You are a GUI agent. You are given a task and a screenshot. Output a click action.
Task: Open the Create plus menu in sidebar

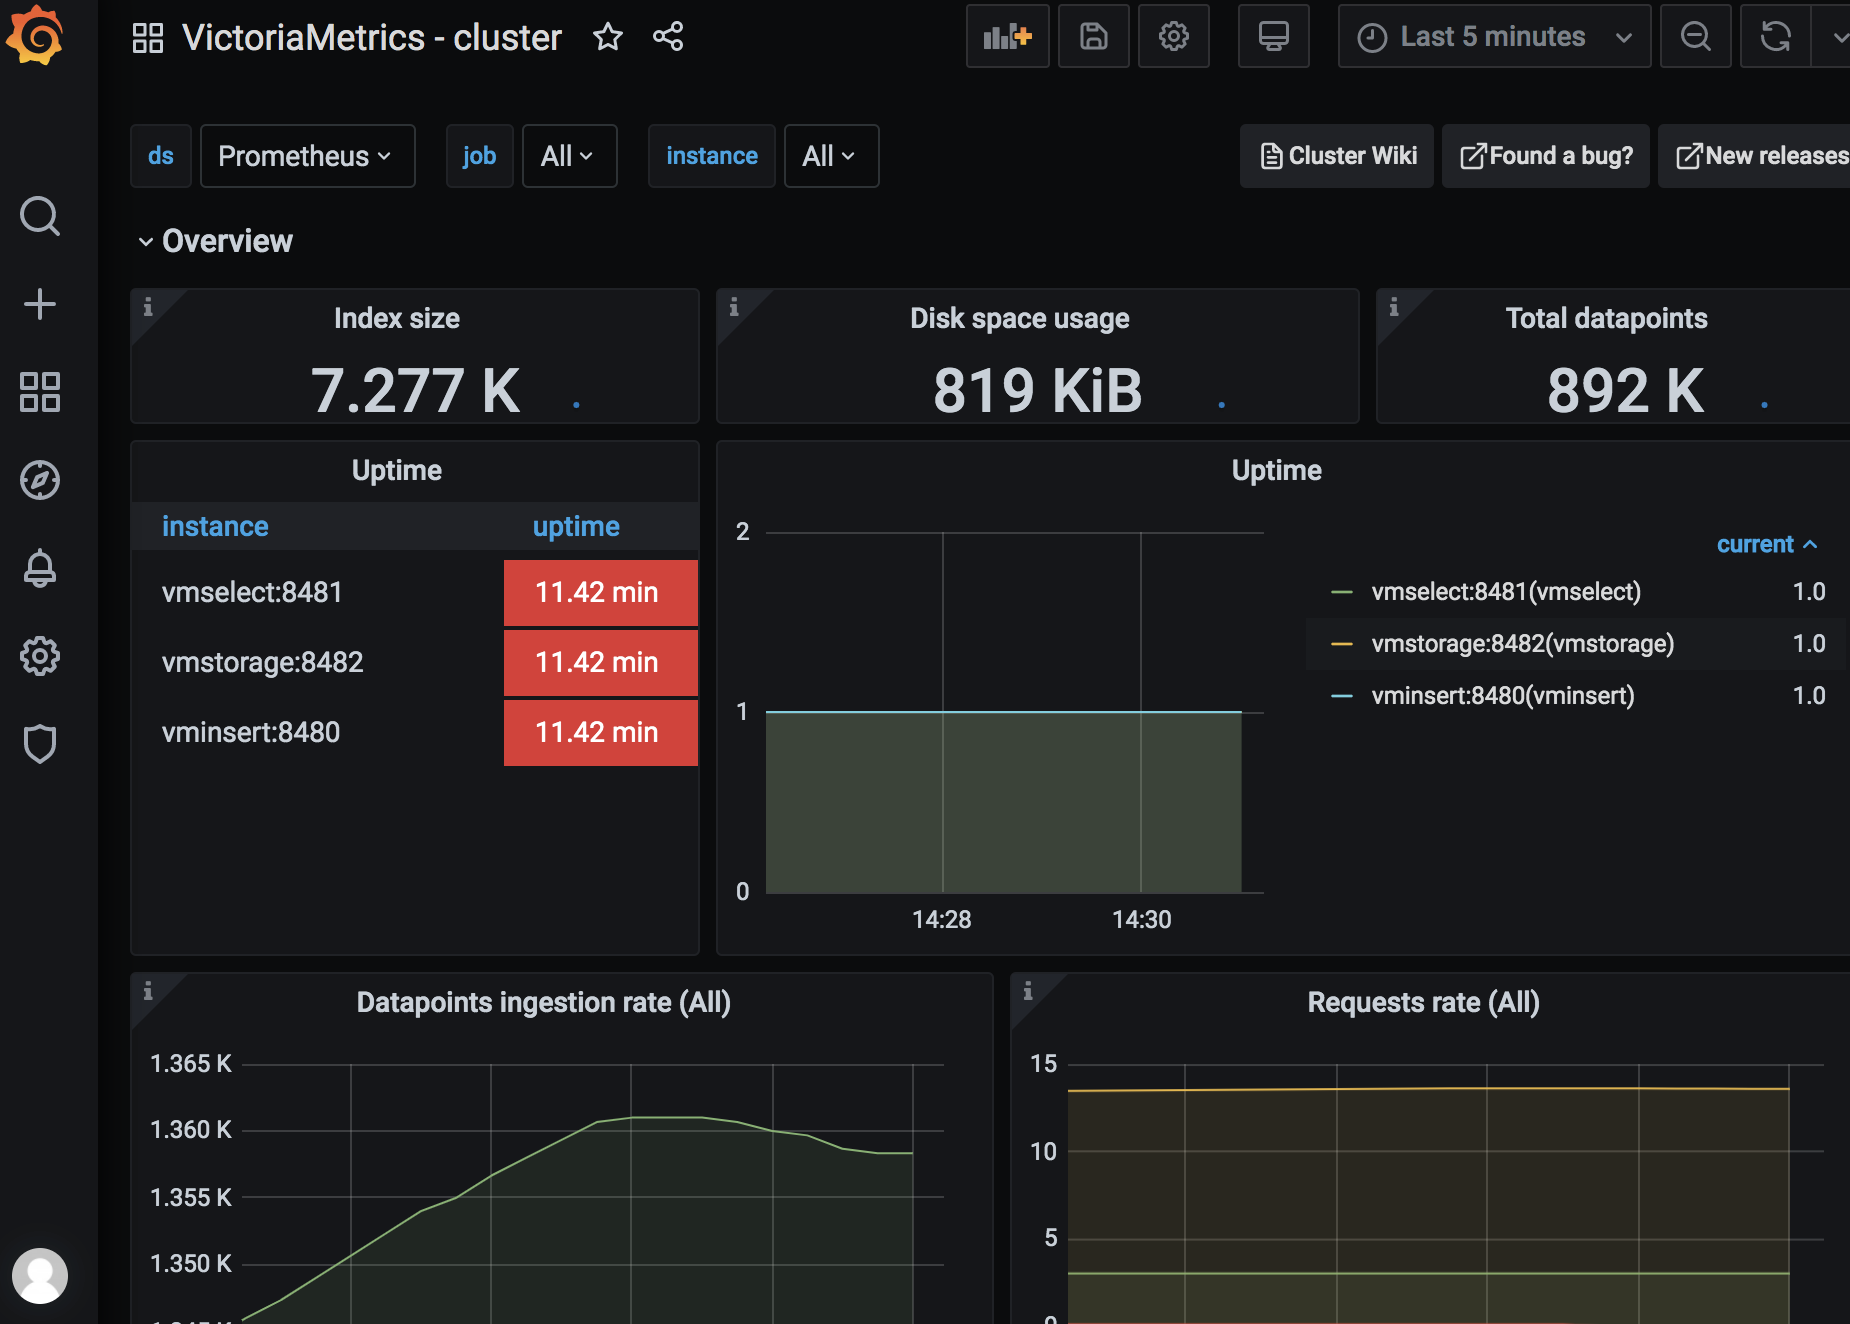(40, 304)
